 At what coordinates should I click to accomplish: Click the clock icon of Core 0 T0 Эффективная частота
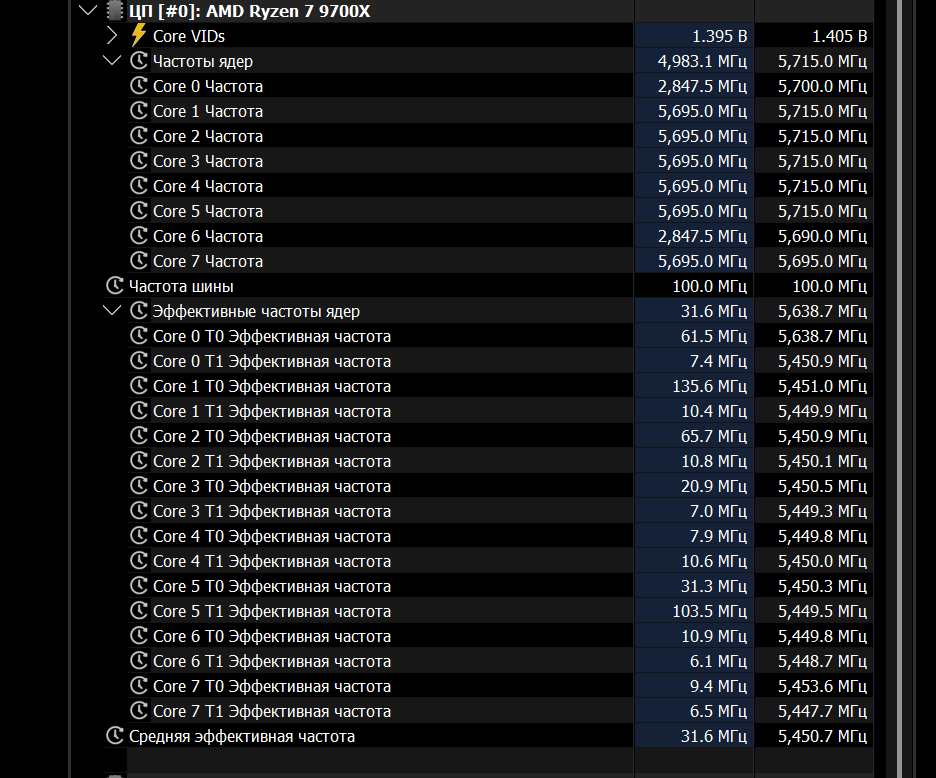click(138, 336)
